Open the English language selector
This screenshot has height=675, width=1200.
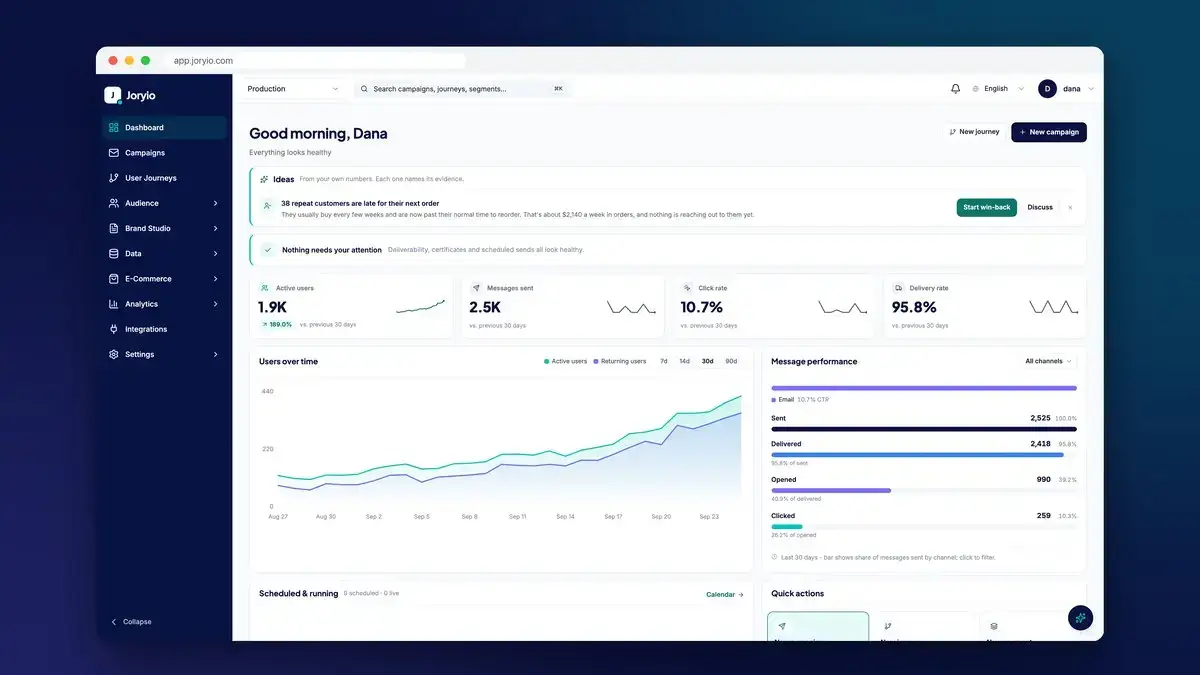coord(998,89)
